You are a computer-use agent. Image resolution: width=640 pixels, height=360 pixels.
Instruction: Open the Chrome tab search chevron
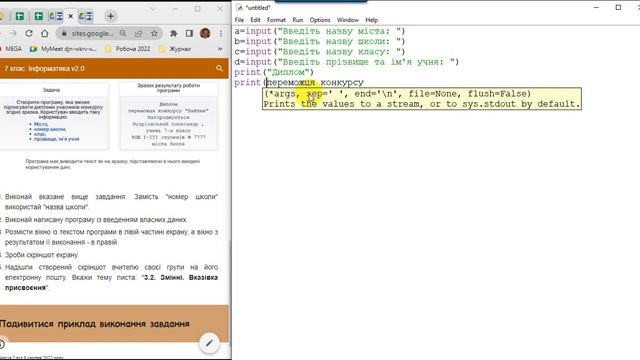tap(153, 9)
